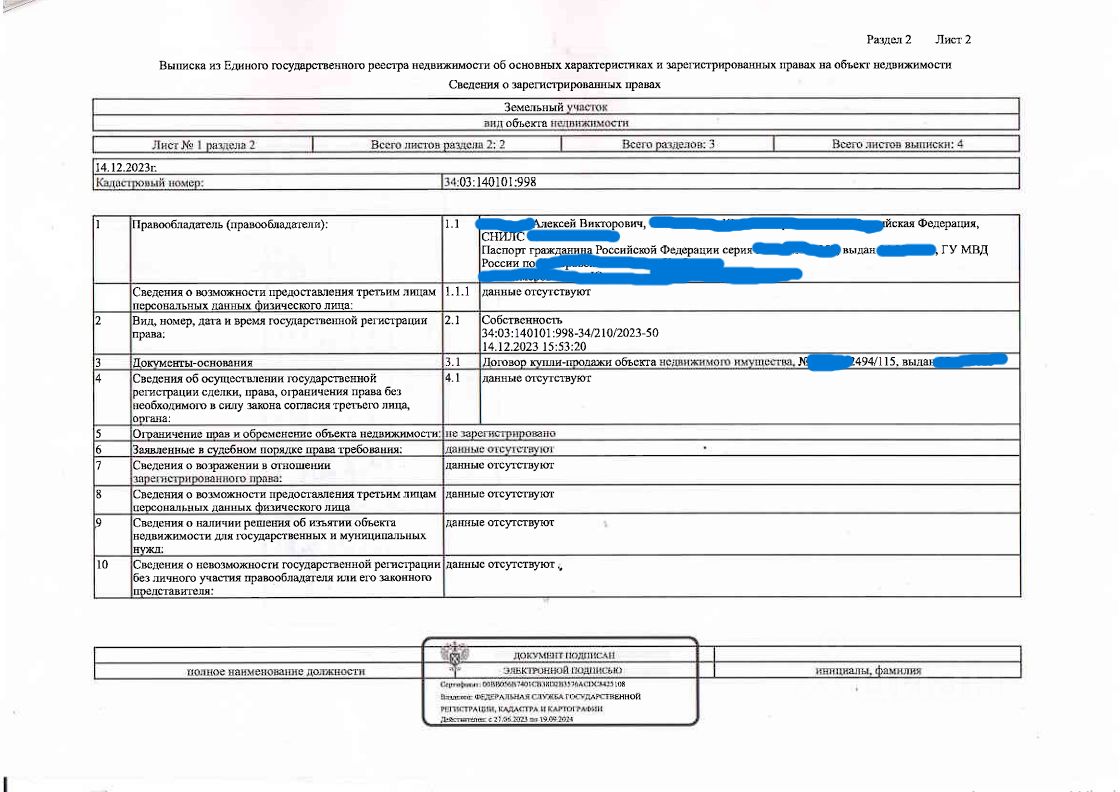Select the stamp text "ДОКУМЕНТ ПОДПИСАН"

(564, 656)
